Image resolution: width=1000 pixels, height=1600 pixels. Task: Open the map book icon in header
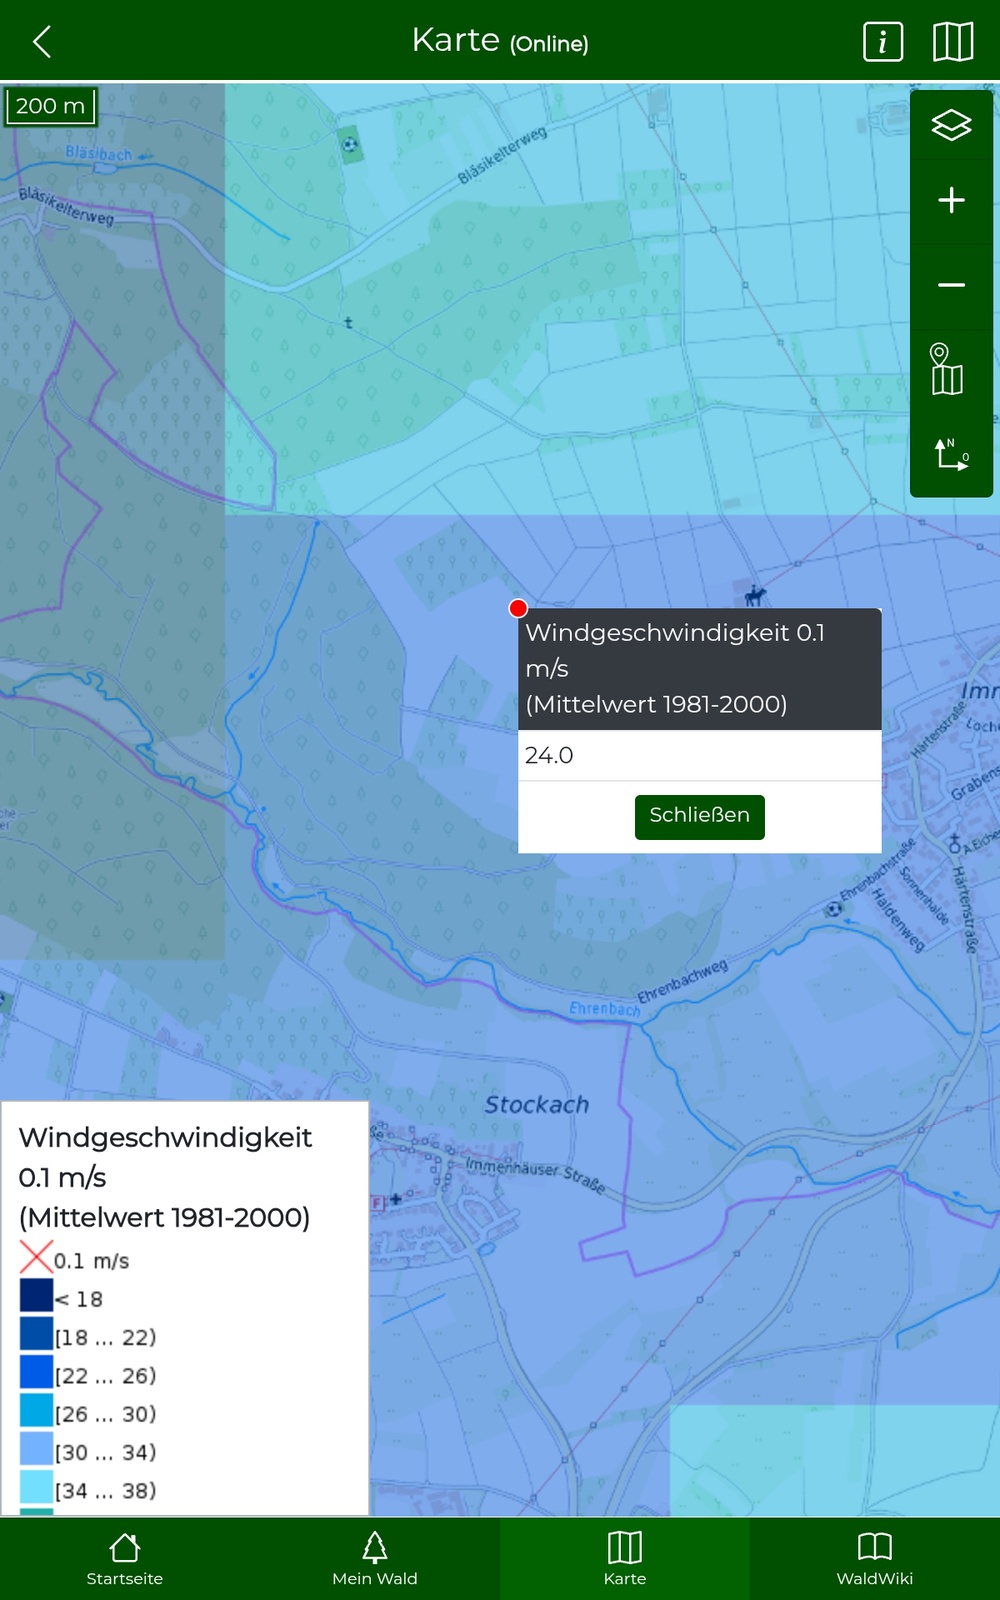click(952, 42)
